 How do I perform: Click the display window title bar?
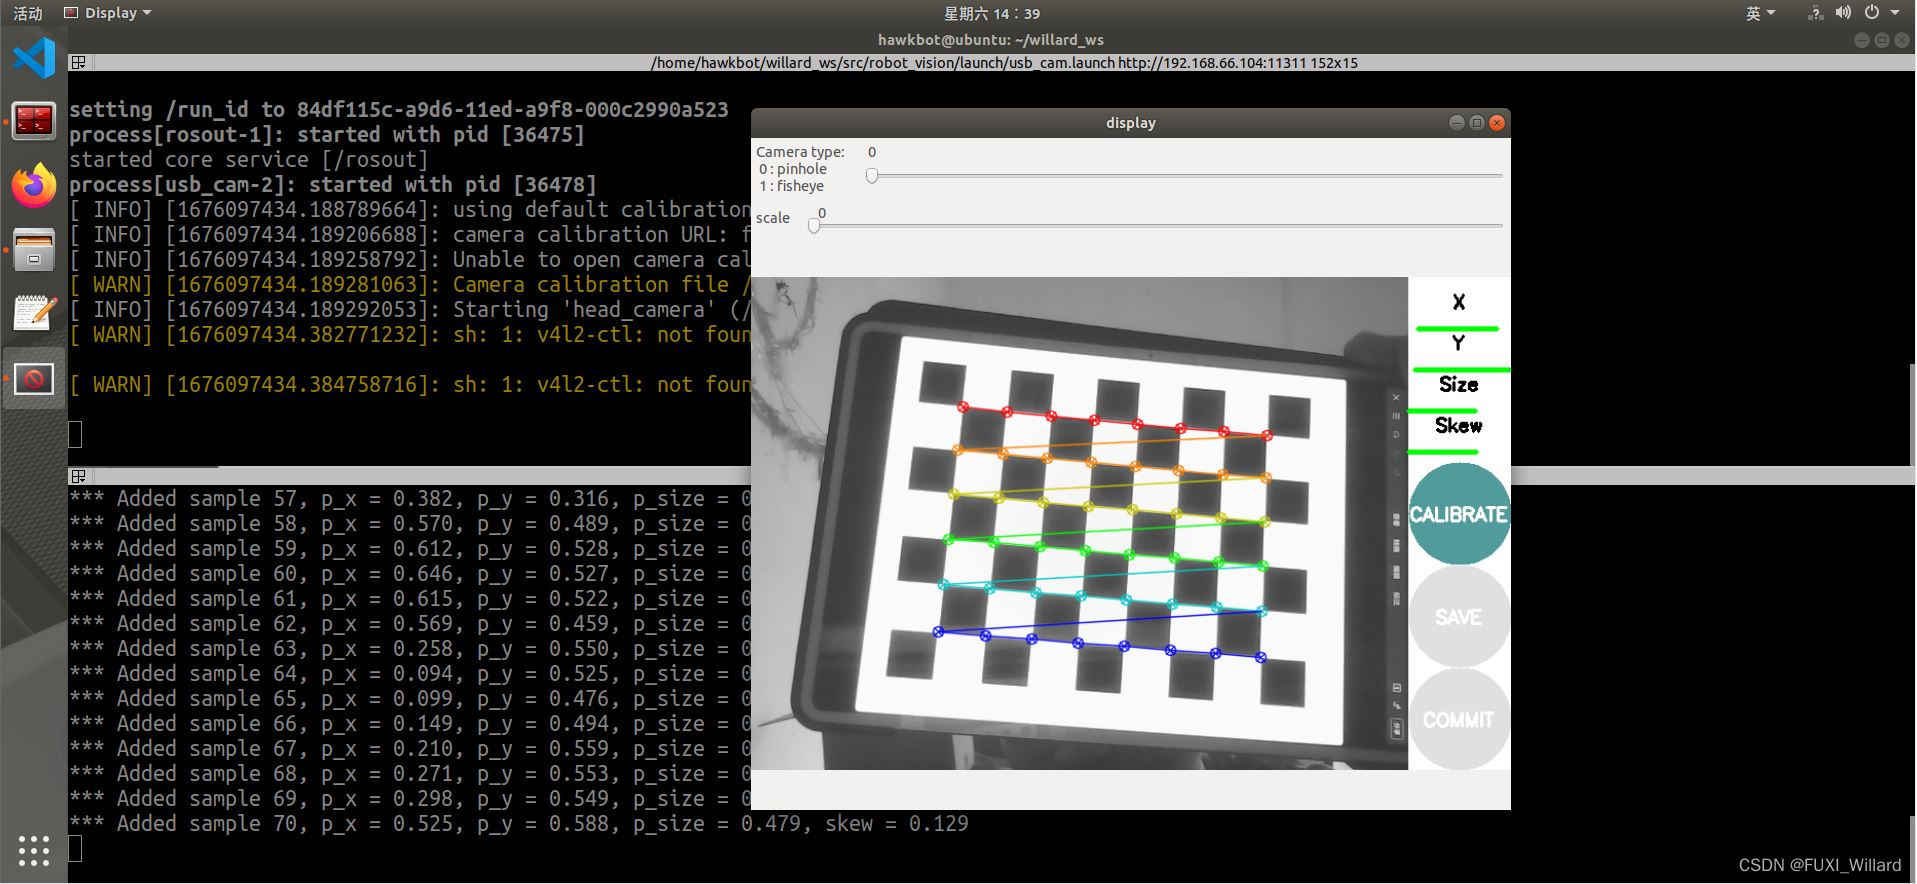(1130, 123)
